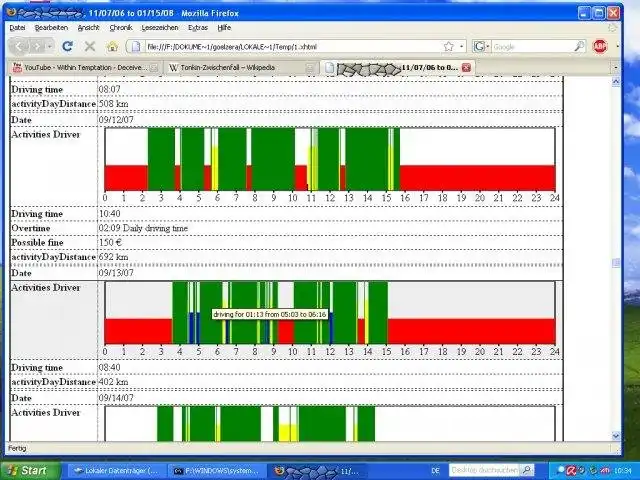Click the Driving time value 08:07

coord(109,89)
